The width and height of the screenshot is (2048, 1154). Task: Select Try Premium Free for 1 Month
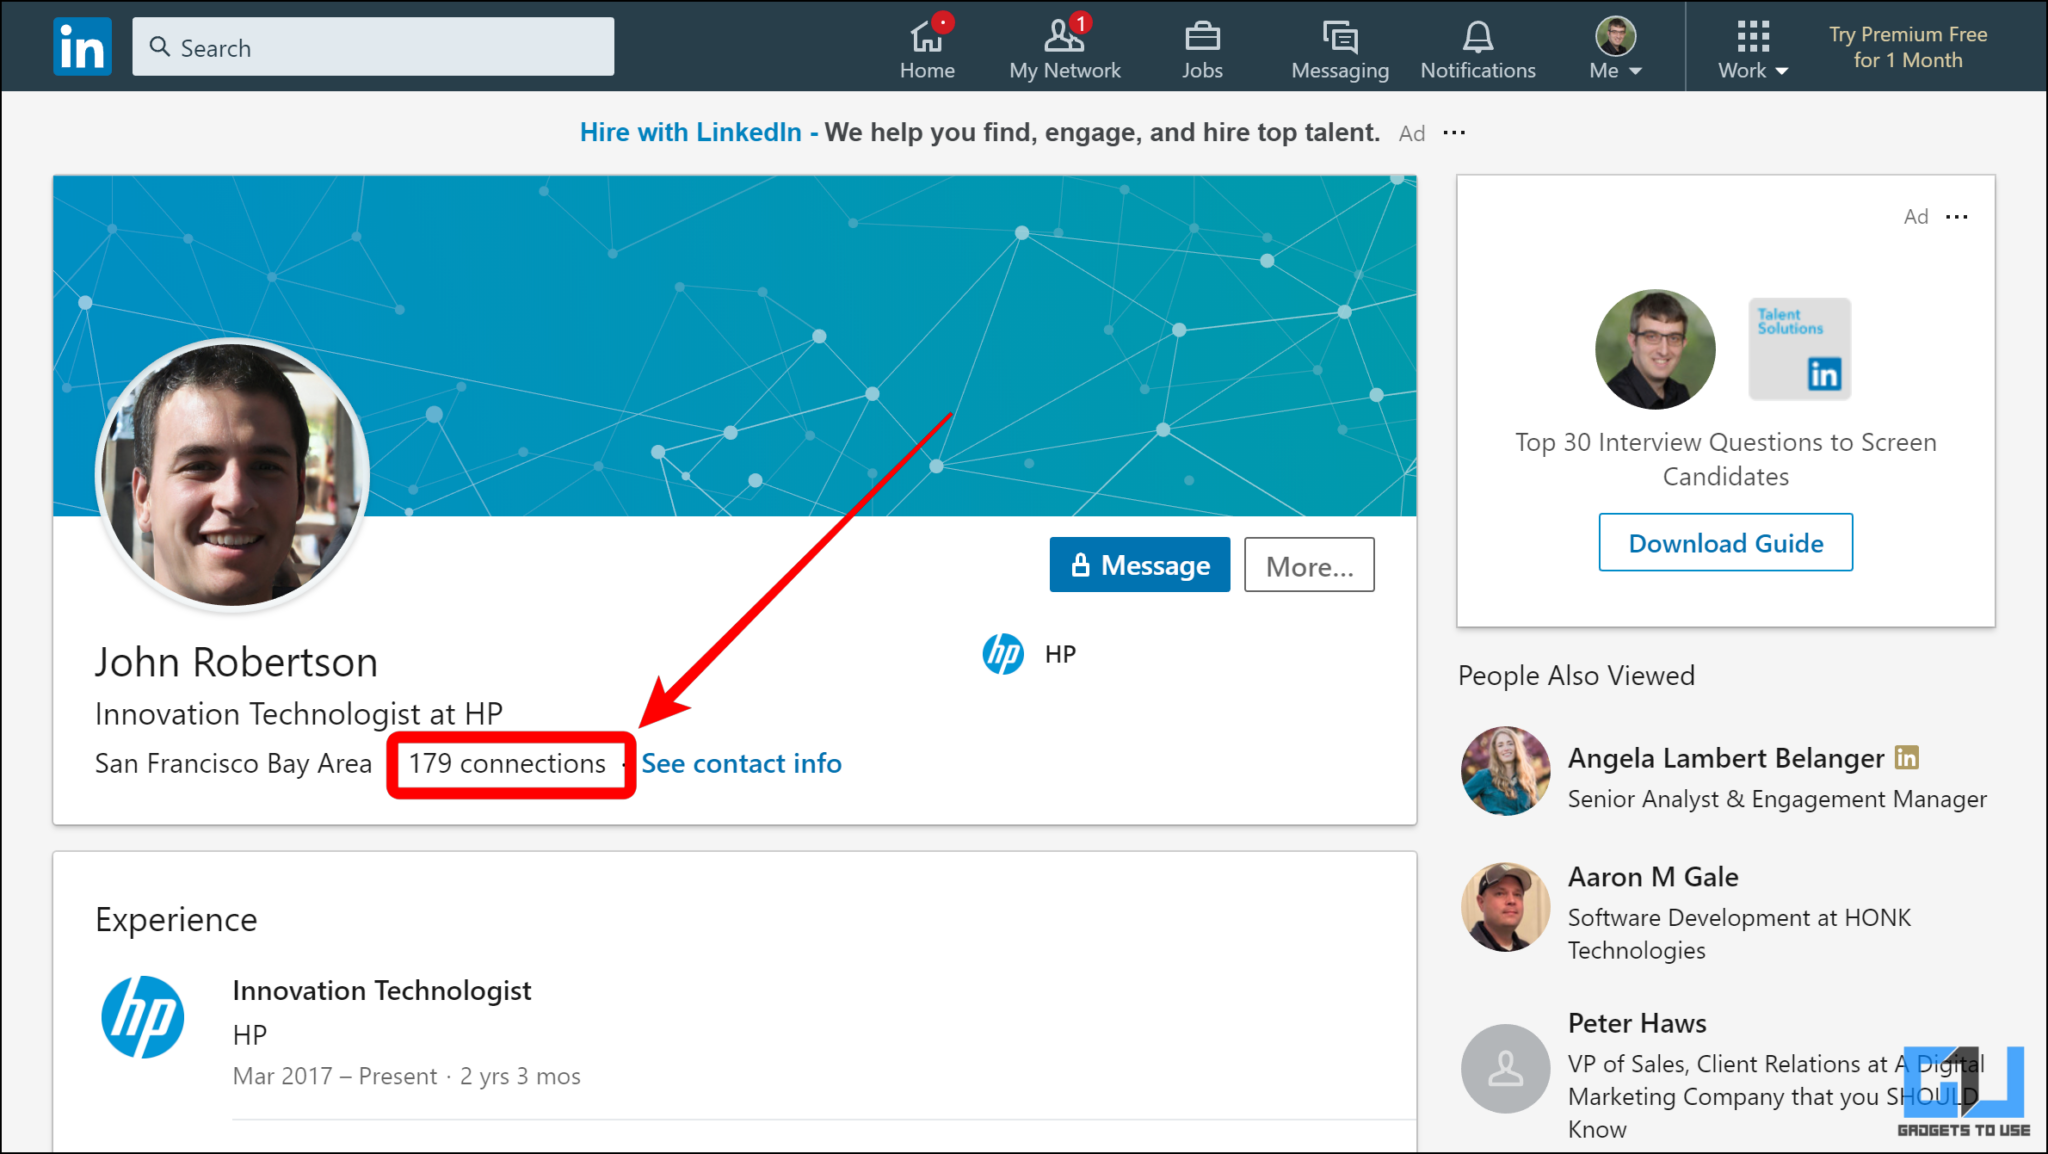coord(1906,46)
